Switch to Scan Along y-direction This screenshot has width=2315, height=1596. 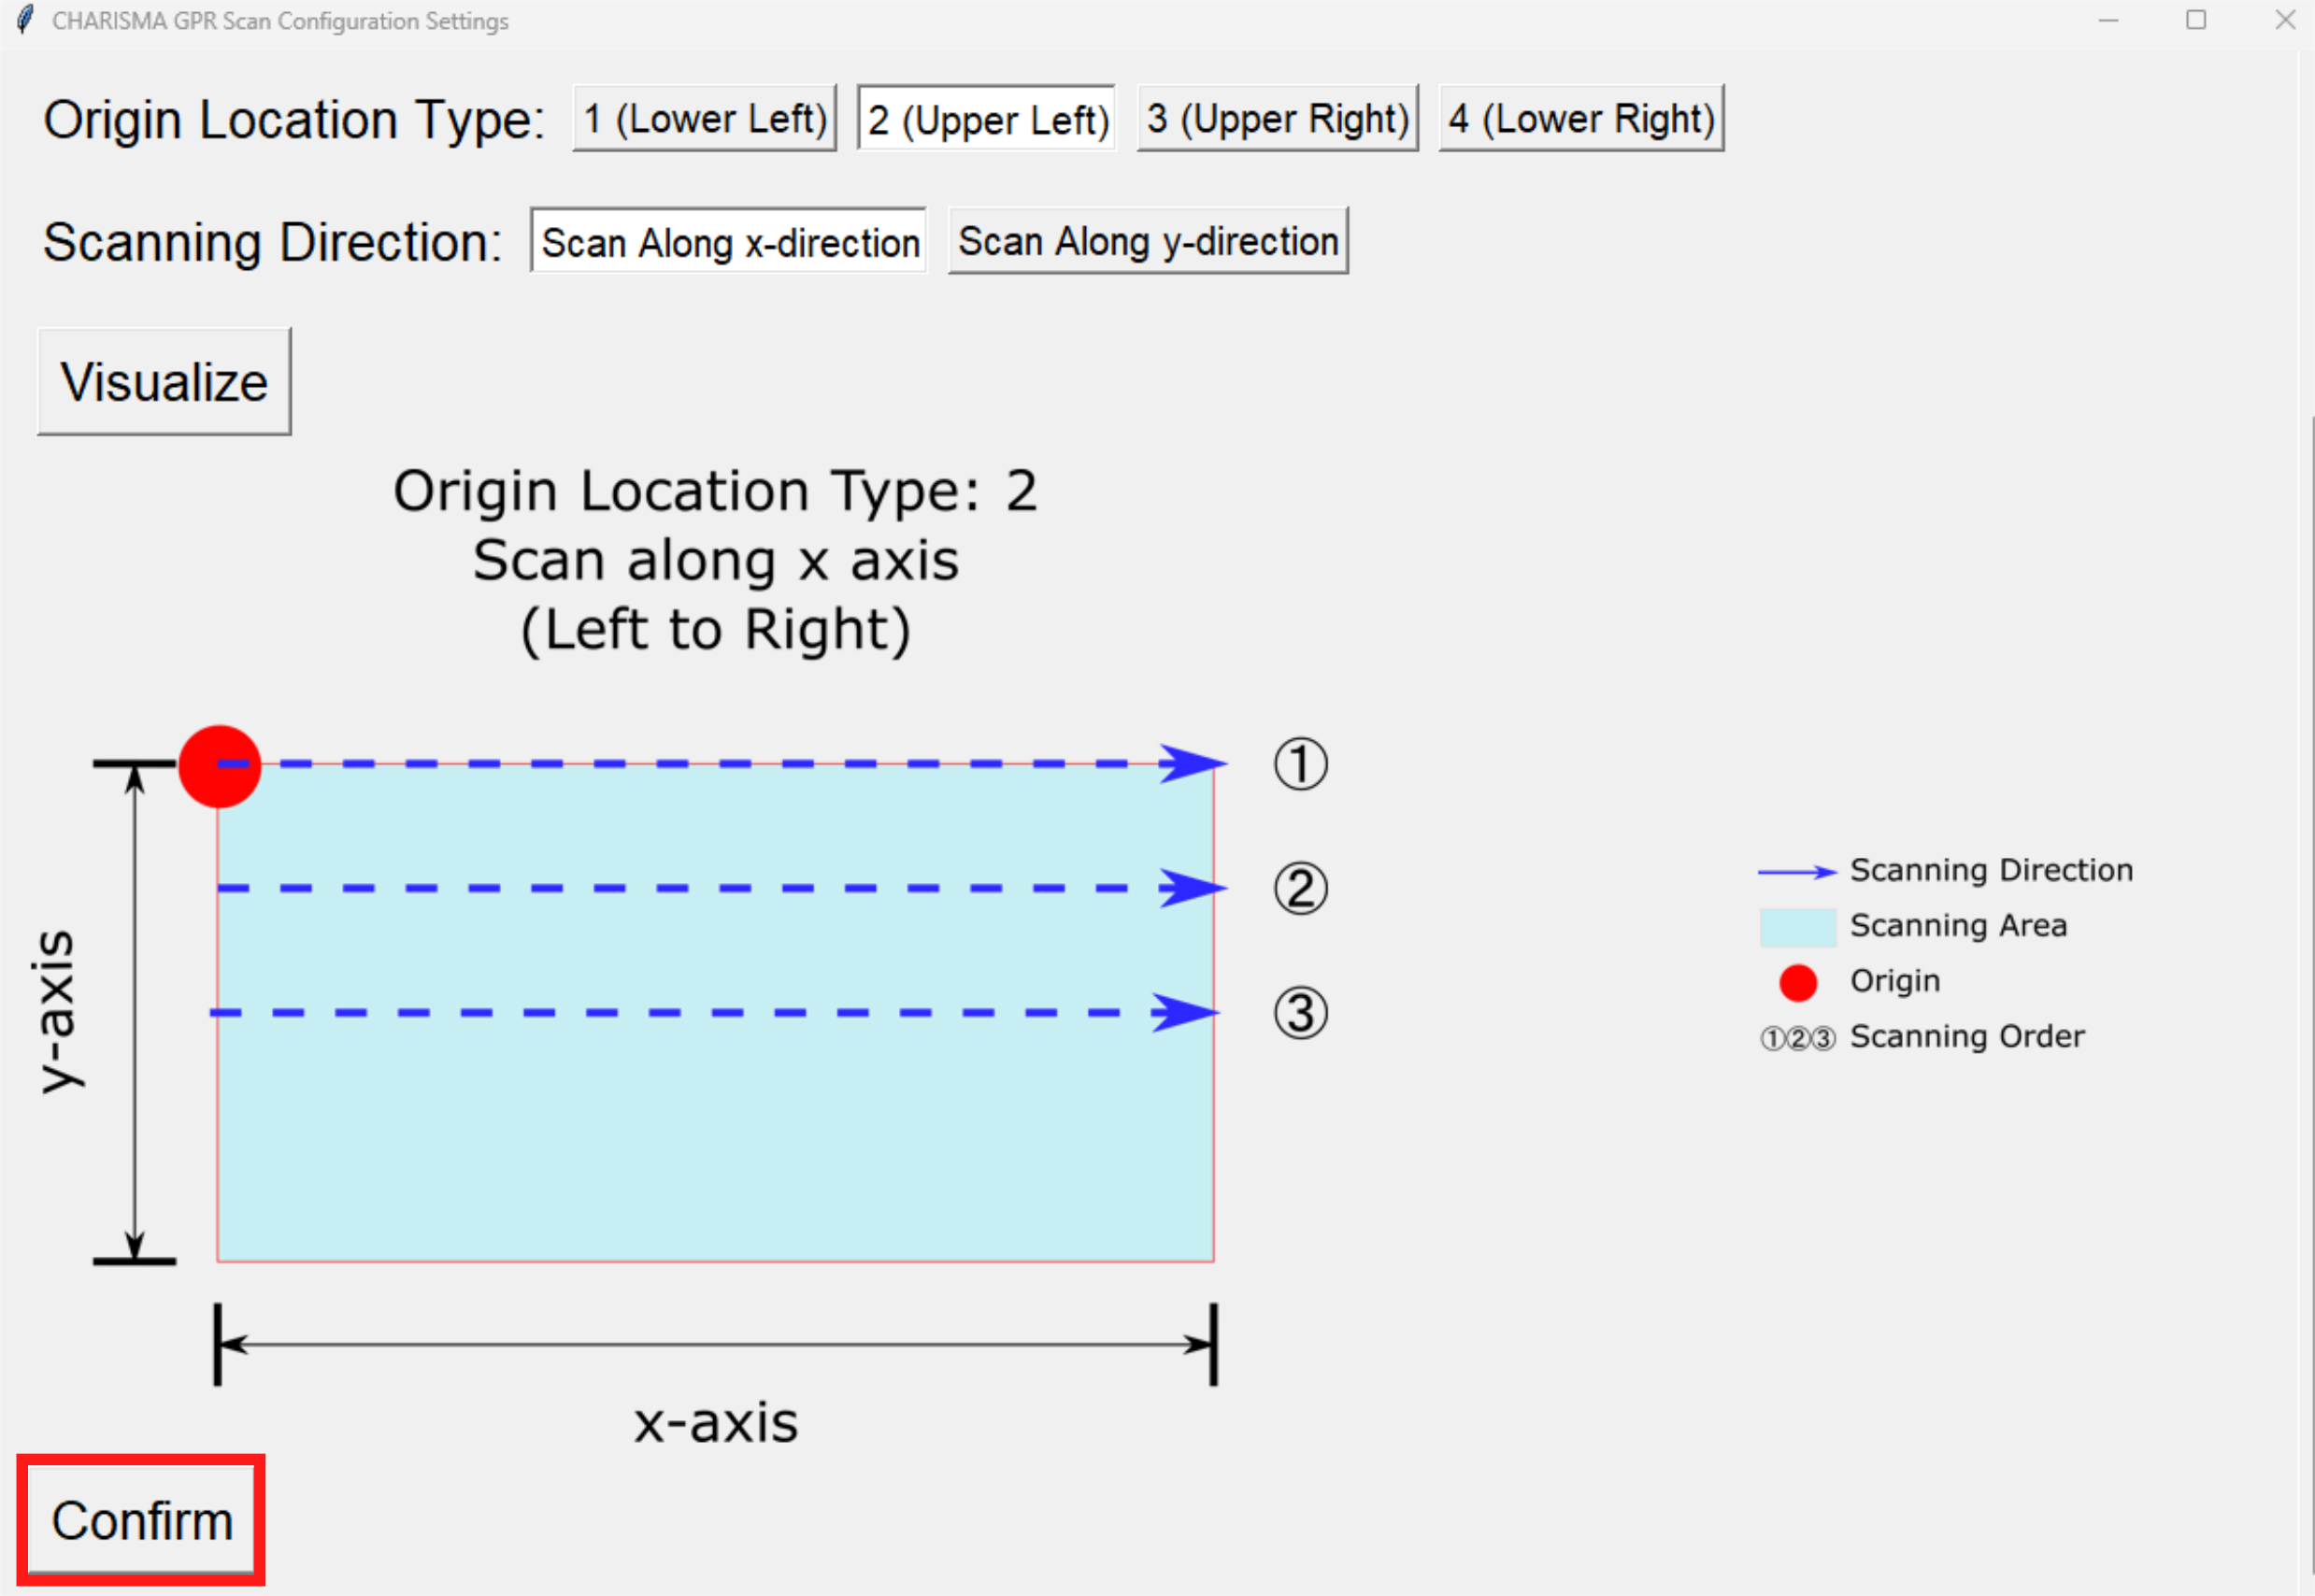pos(1148,241)
